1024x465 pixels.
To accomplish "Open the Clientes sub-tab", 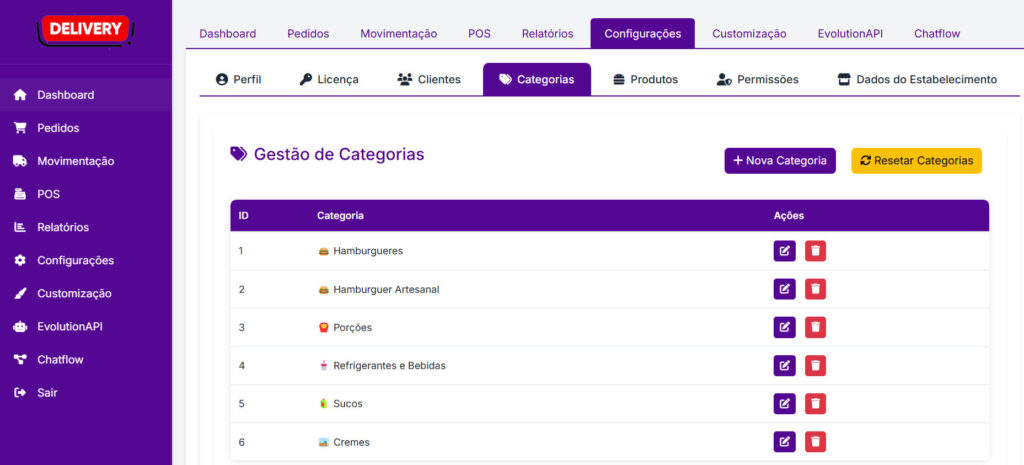I will (x=428, y=80).
